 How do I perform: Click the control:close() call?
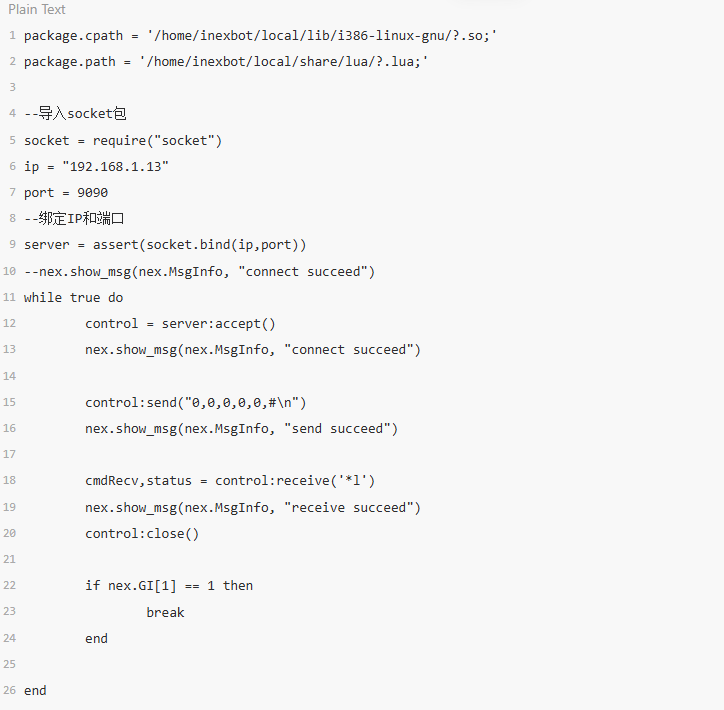[x=142, y=533]
